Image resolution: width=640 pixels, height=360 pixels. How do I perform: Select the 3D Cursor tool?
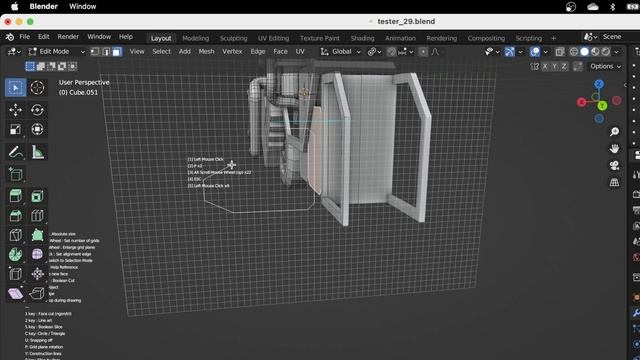(x=37, y=88)
